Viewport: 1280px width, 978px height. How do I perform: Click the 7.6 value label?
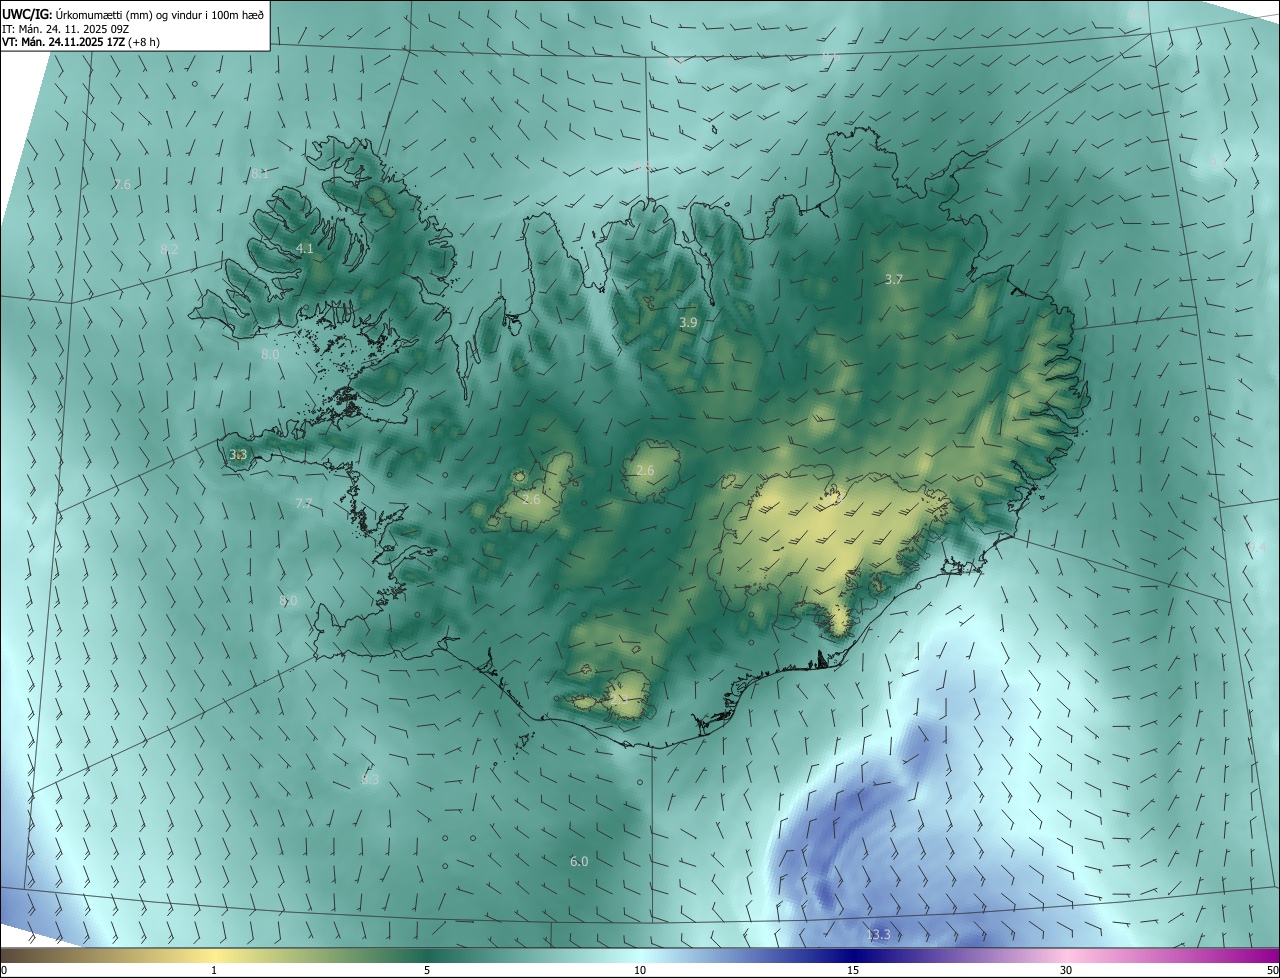[x=122, y=184]
